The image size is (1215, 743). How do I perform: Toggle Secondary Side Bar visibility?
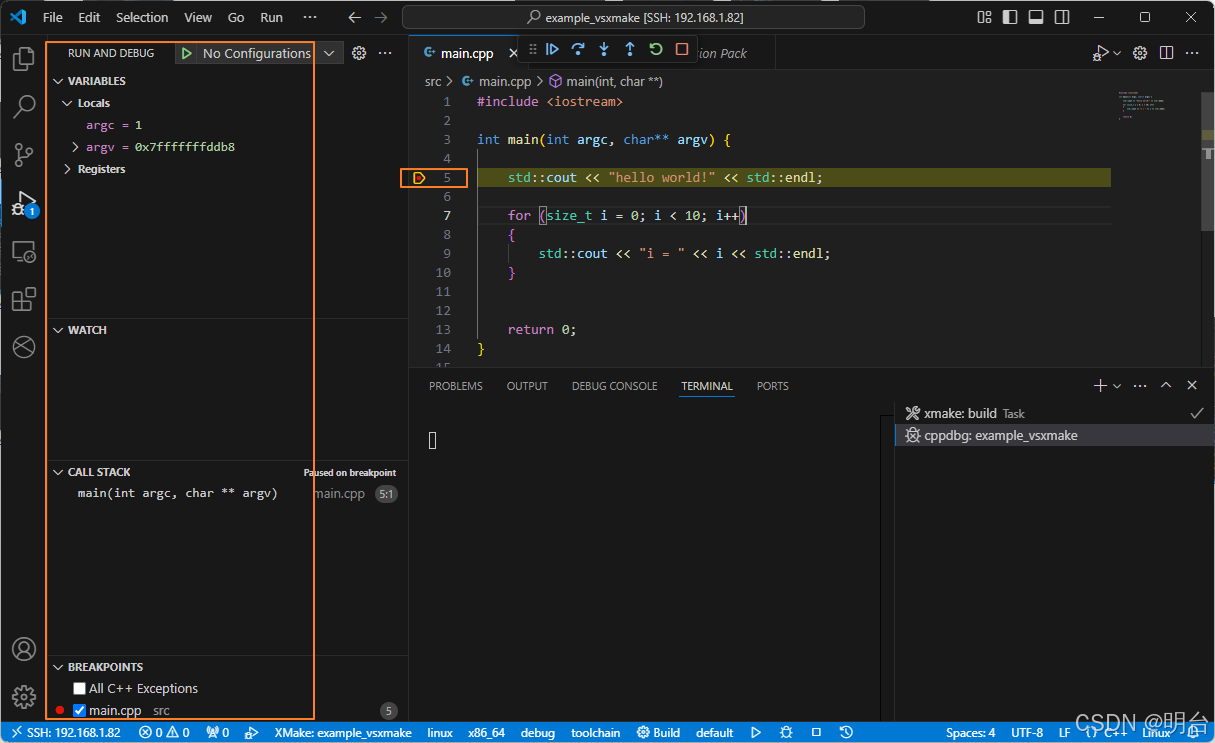(x=1061, y=17)
